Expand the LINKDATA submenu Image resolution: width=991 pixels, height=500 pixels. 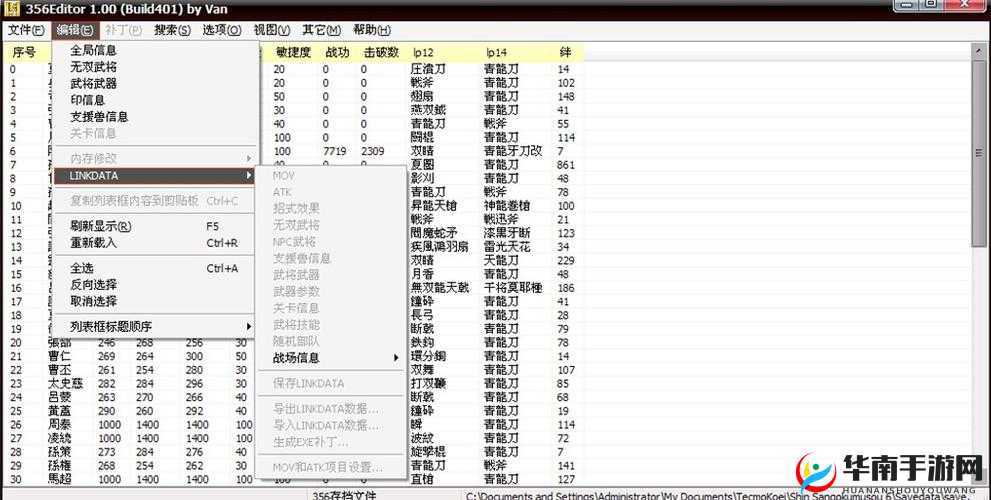point(155,176)
